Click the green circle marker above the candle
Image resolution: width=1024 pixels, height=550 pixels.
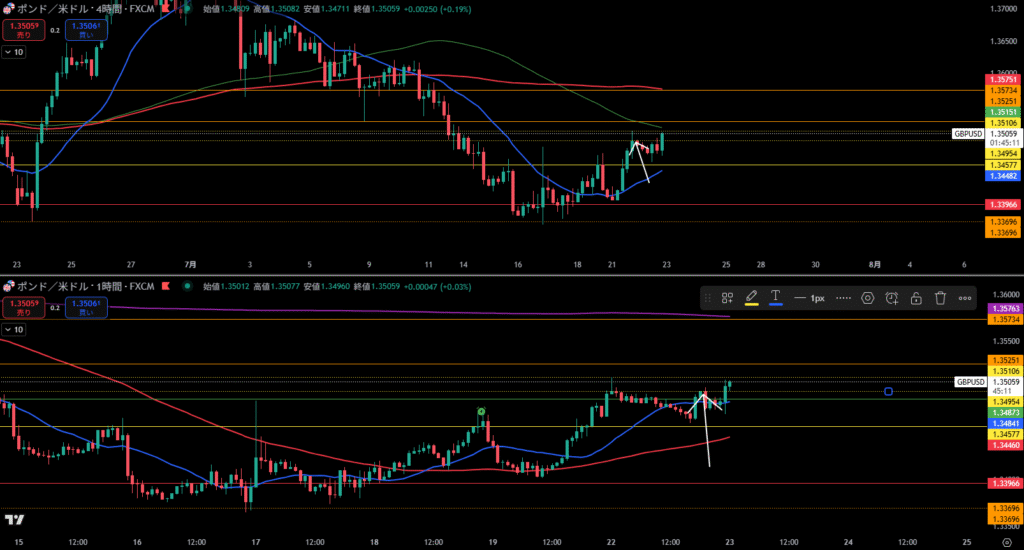pyautogui.click(x=481, y=412)
